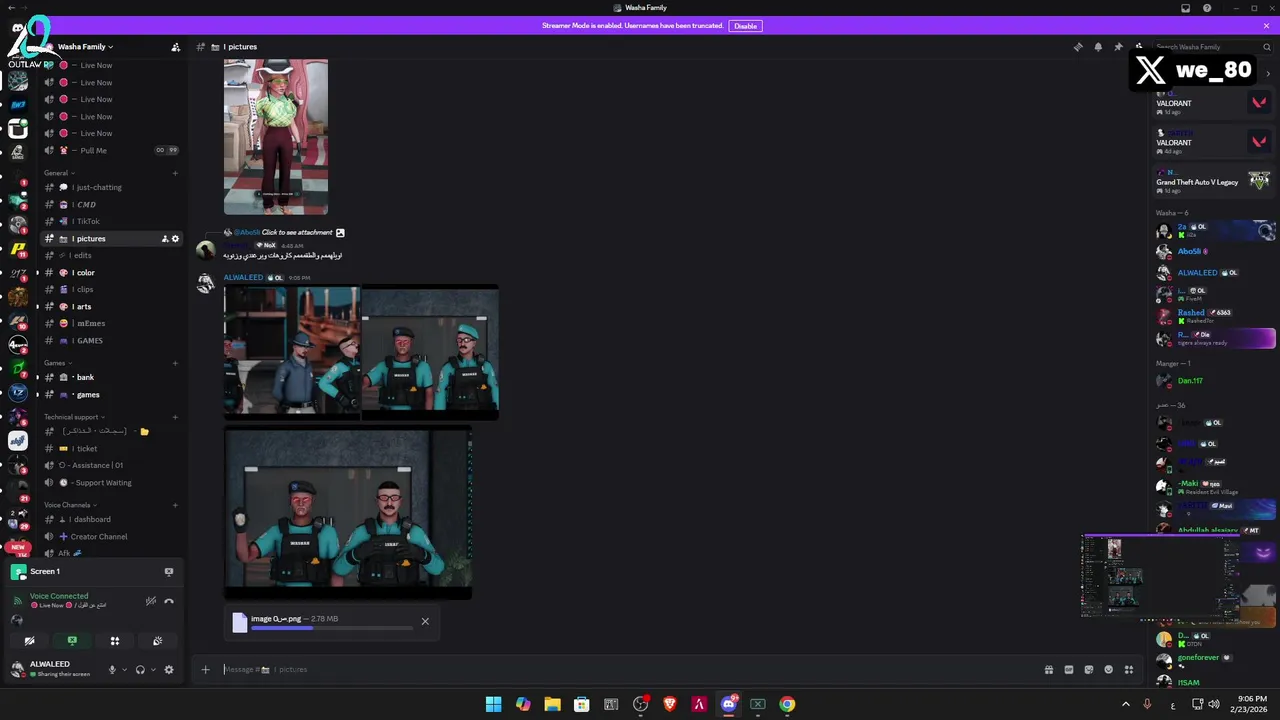Open the ticket channel
1280x720 pixels.
point(111,449)
